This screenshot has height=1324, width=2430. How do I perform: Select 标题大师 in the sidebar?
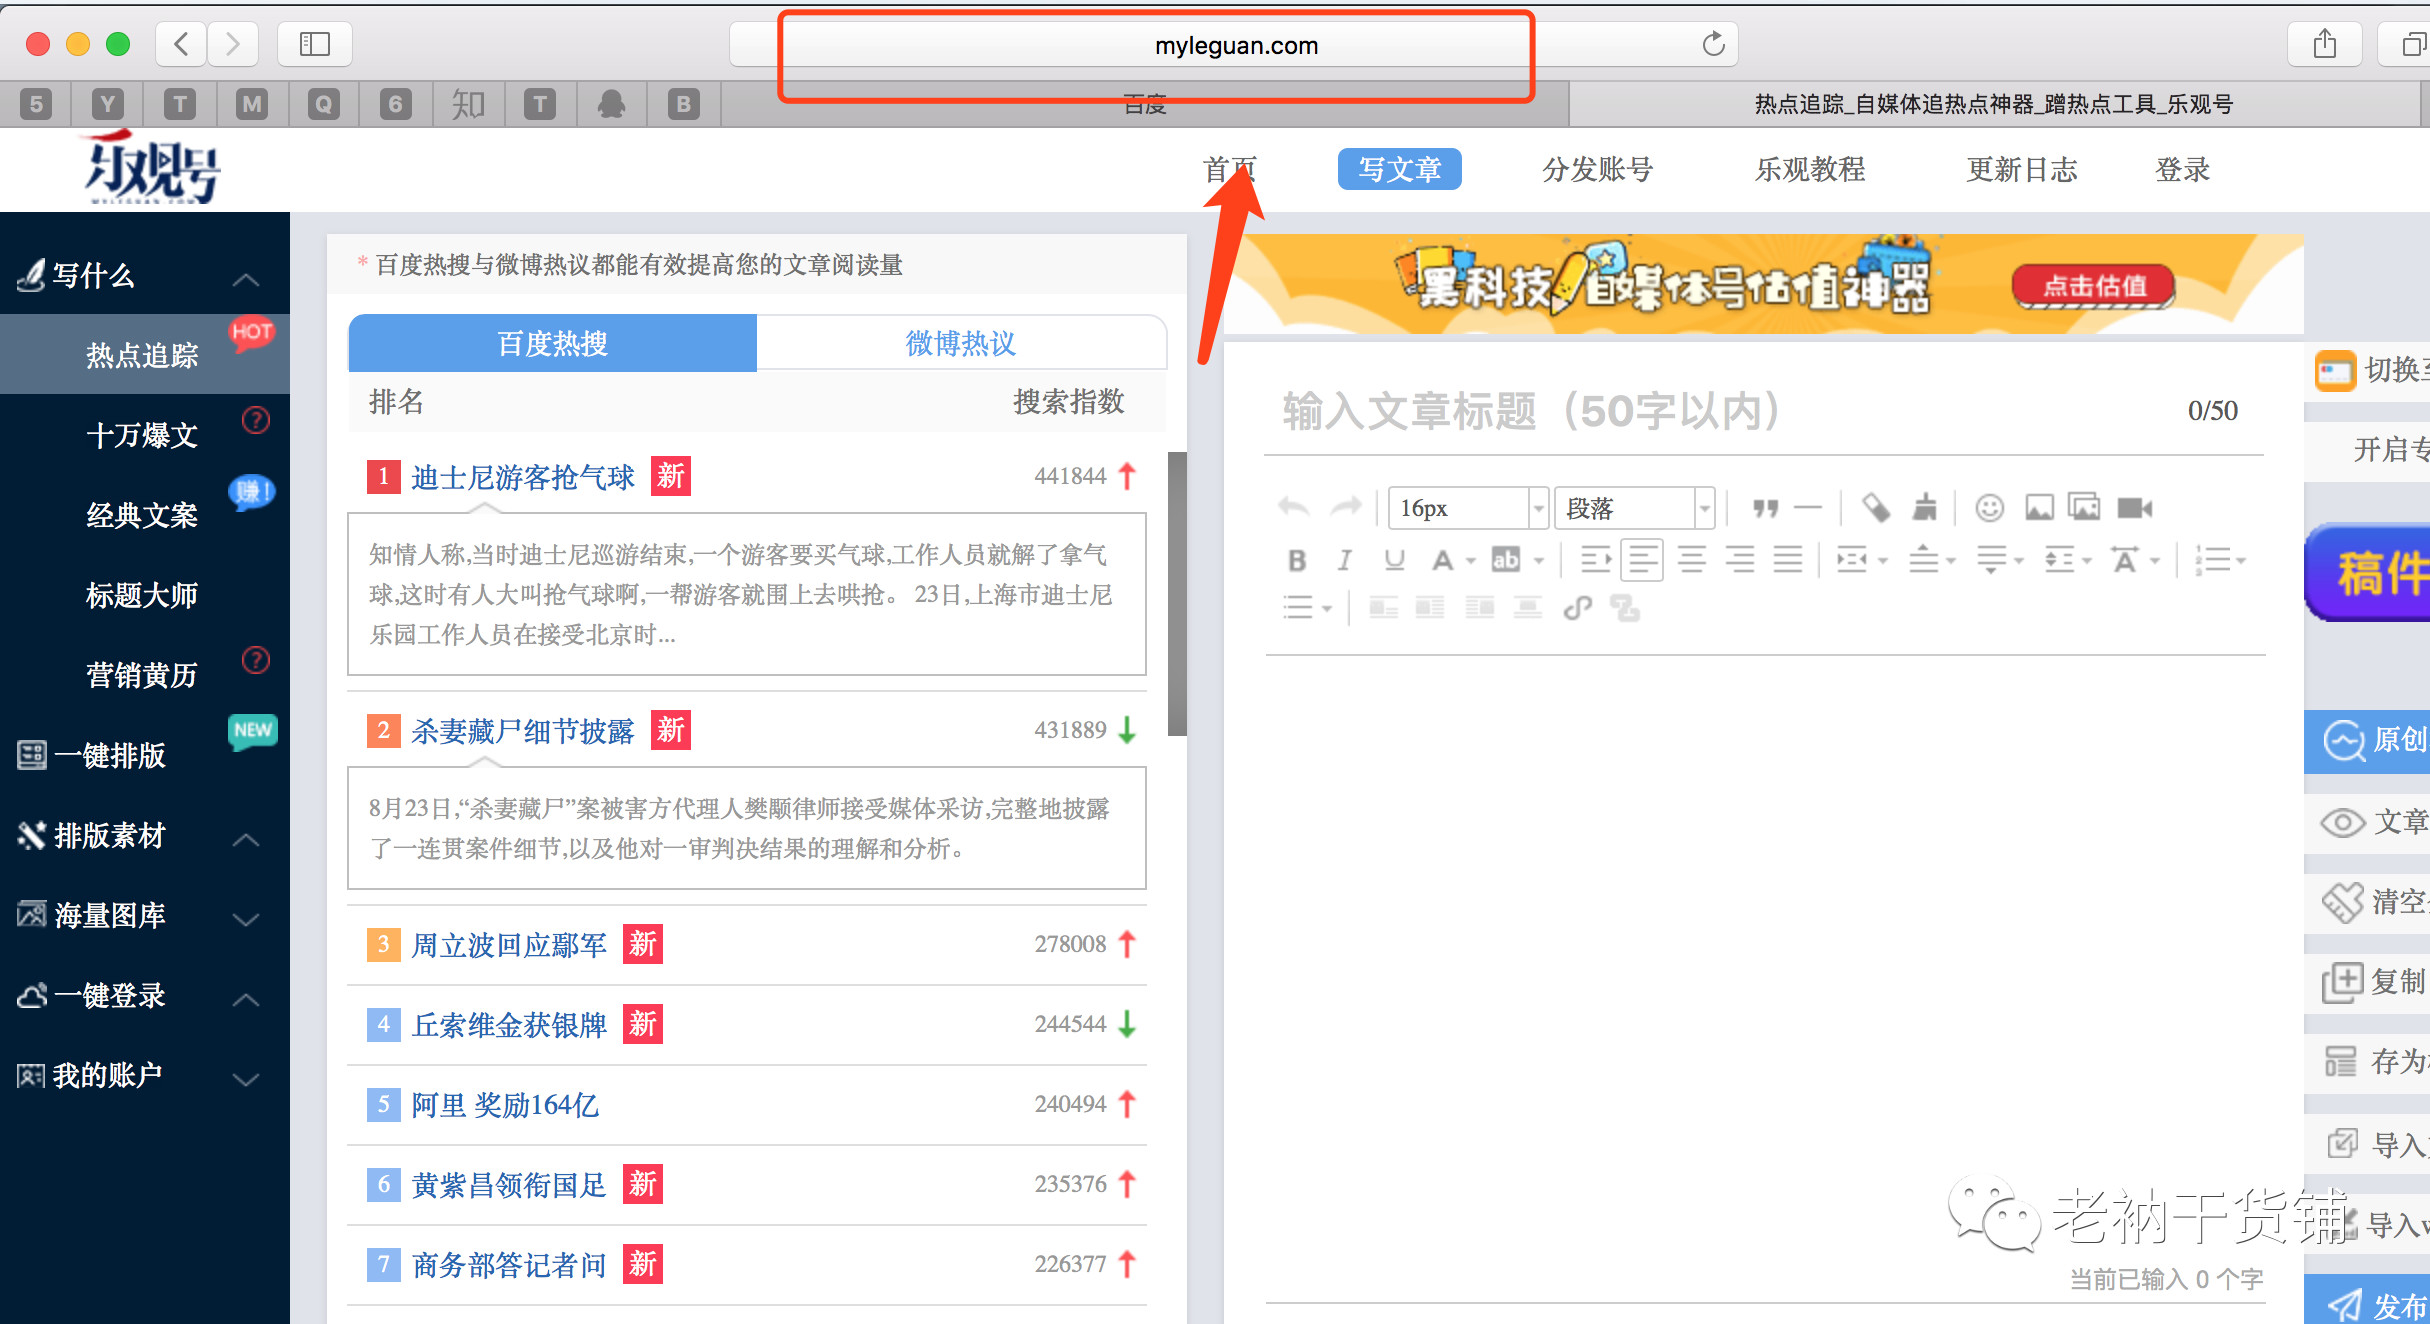tap(142, 595)
